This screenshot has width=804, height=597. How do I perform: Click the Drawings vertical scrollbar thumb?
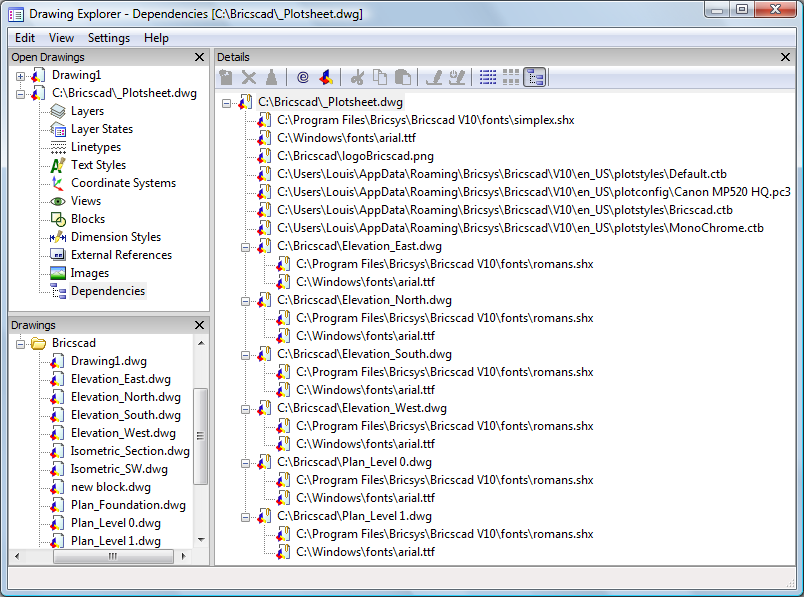tap(200, 436)
